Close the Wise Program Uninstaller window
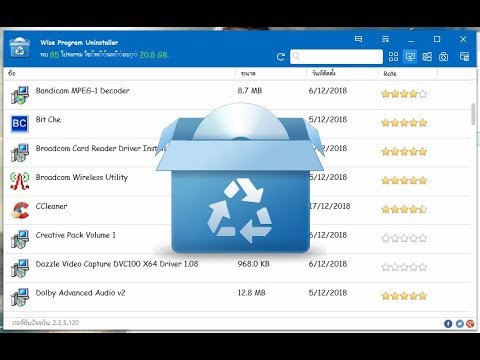 (463, 39)
